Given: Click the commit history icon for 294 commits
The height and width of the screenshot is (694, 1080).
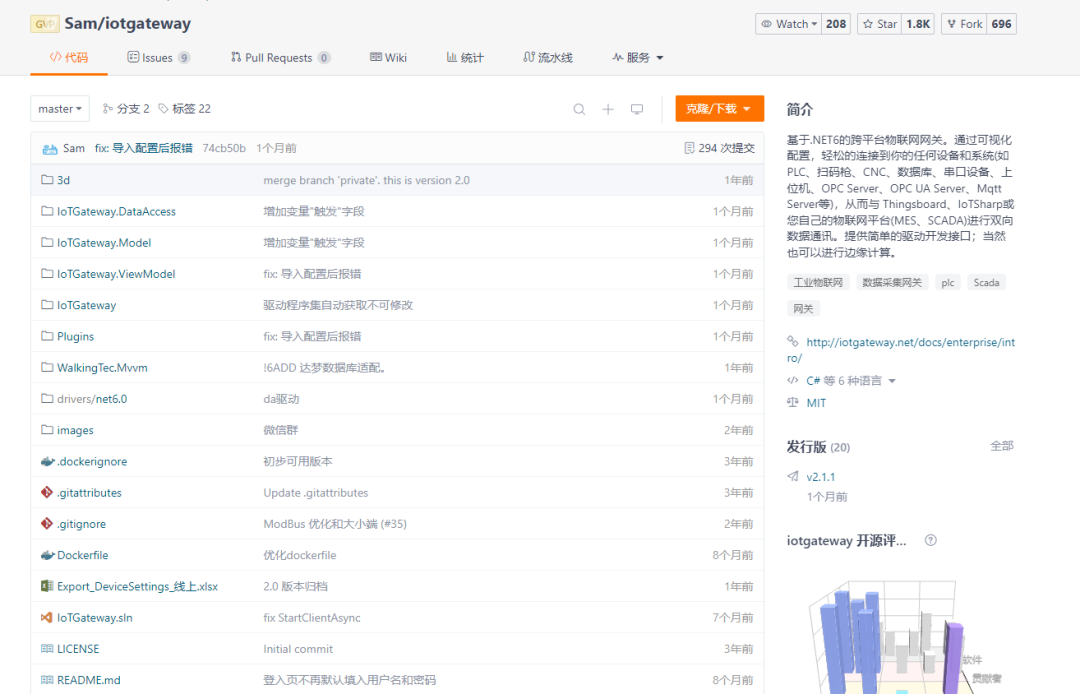Looking at the screenshot, I should click(x=689, y=148).
